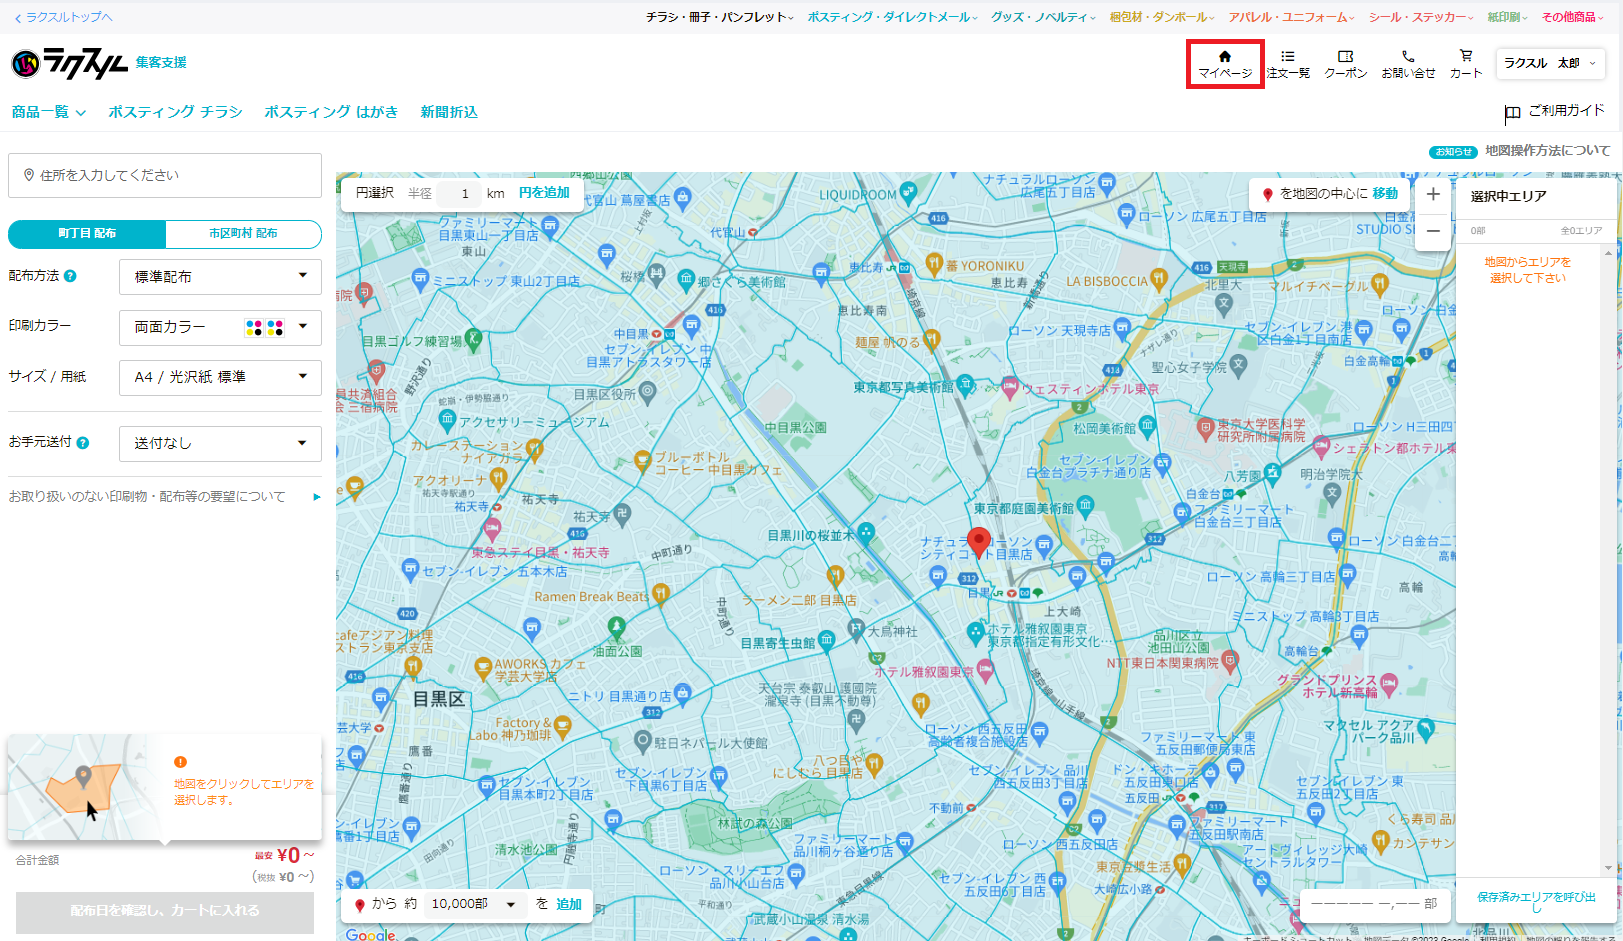Click the 東京都写真美術館 map marker

(x=965, y=384)
